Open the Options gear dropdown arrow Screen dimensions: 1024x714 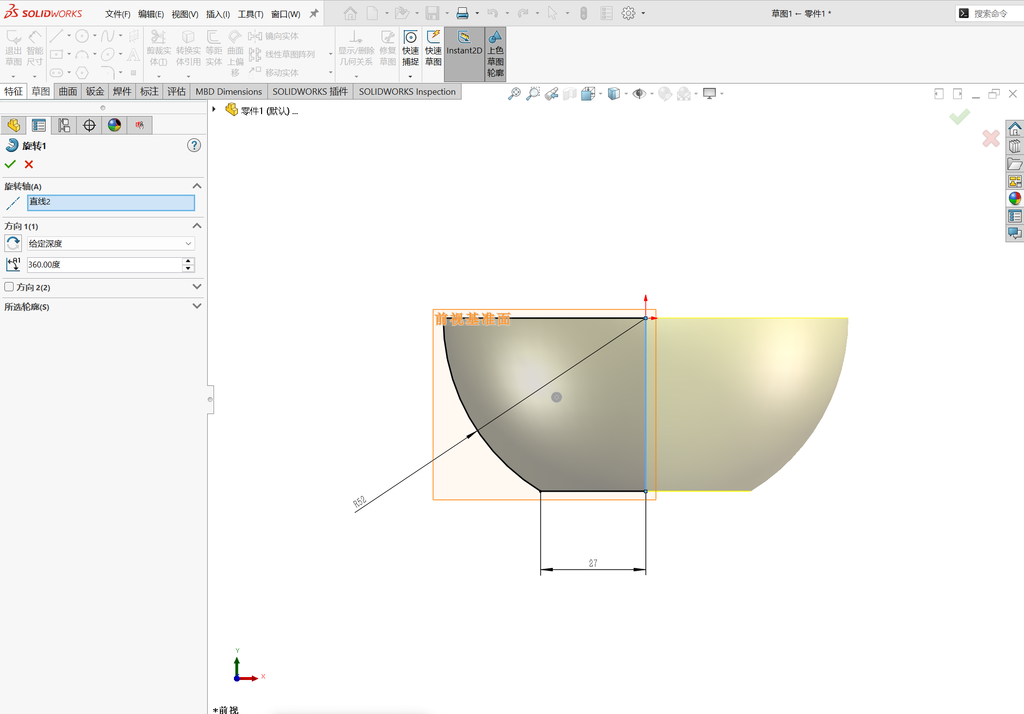[x=643, y=13]
